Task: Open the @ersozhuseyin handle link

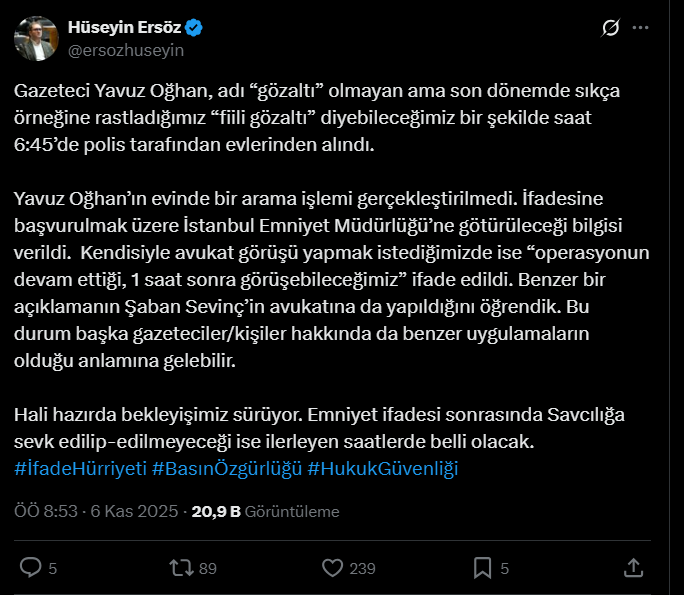Action: tap(125, 49)
